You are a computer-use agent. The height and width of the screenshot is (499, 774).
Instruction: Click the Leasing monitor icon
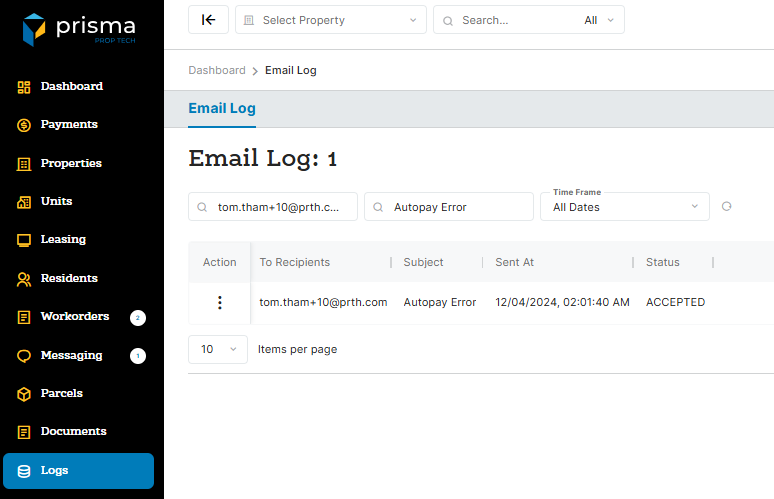coord(24,240)
